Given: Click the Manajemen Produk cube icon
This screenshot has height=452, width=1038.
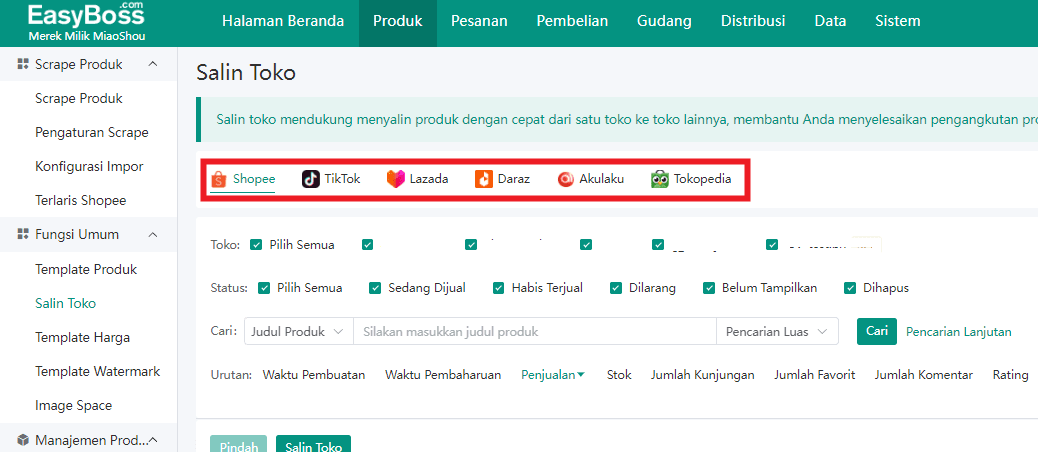Looking at the screenshot, I should (23, 440).
